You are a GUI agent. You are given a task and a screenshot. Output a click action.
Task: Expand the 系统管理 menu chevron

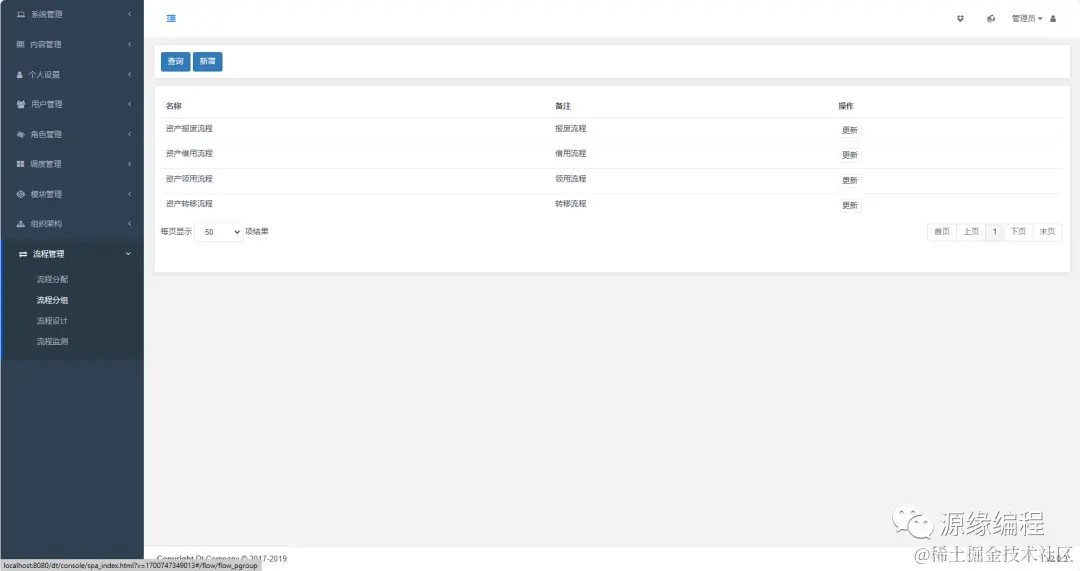coord(129,14)
